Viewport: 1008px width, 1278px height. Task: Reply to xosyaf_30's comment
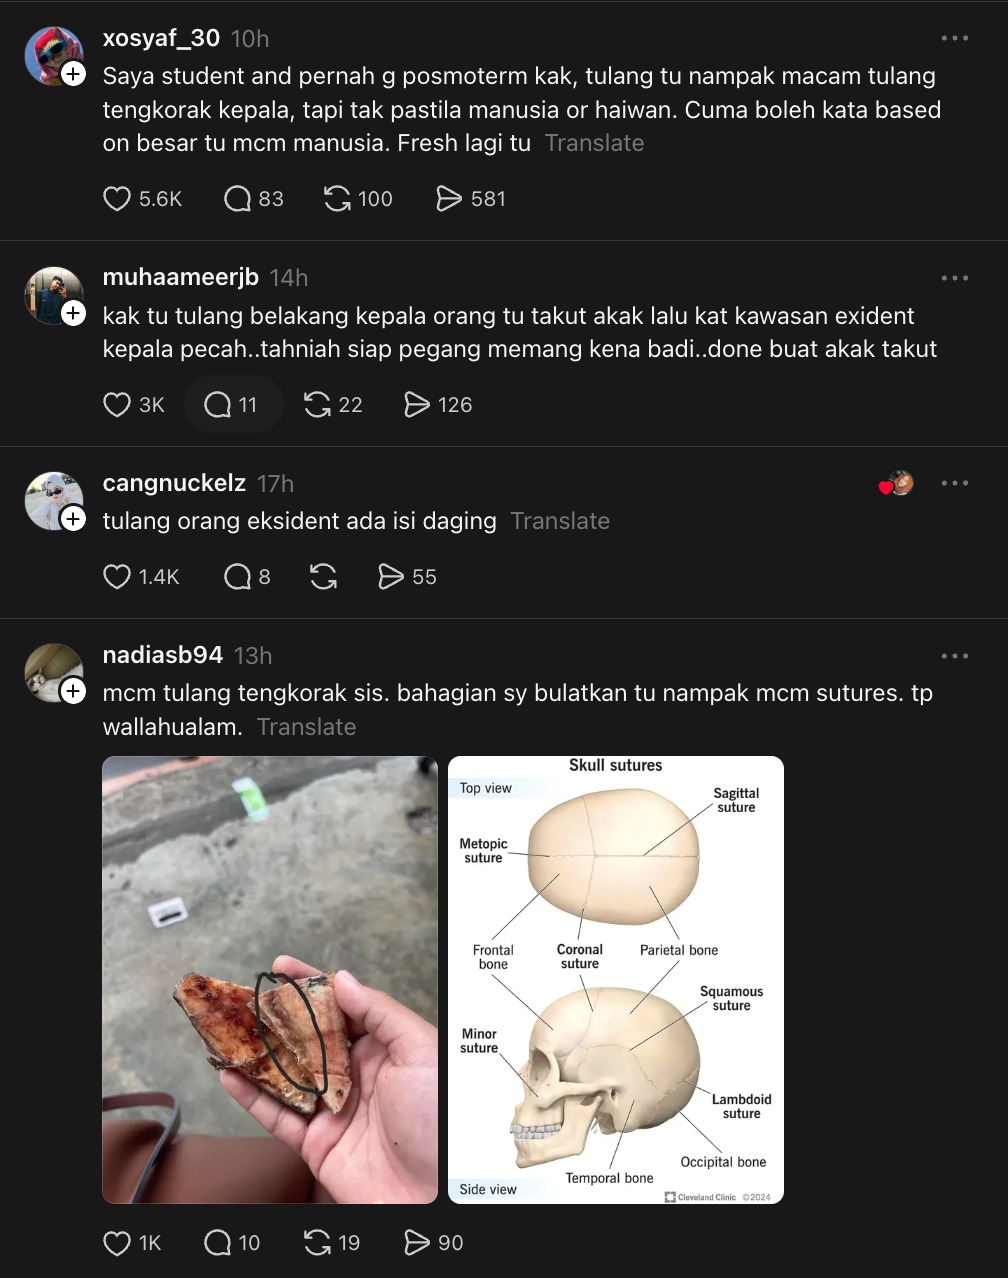(x=237, y=199)
